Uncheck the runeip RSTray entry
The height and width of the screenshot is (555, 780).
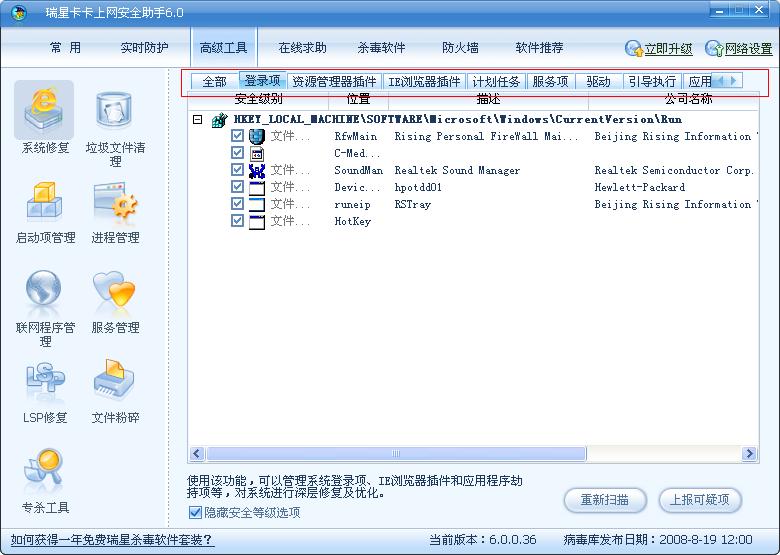click(x=237, y=203)
